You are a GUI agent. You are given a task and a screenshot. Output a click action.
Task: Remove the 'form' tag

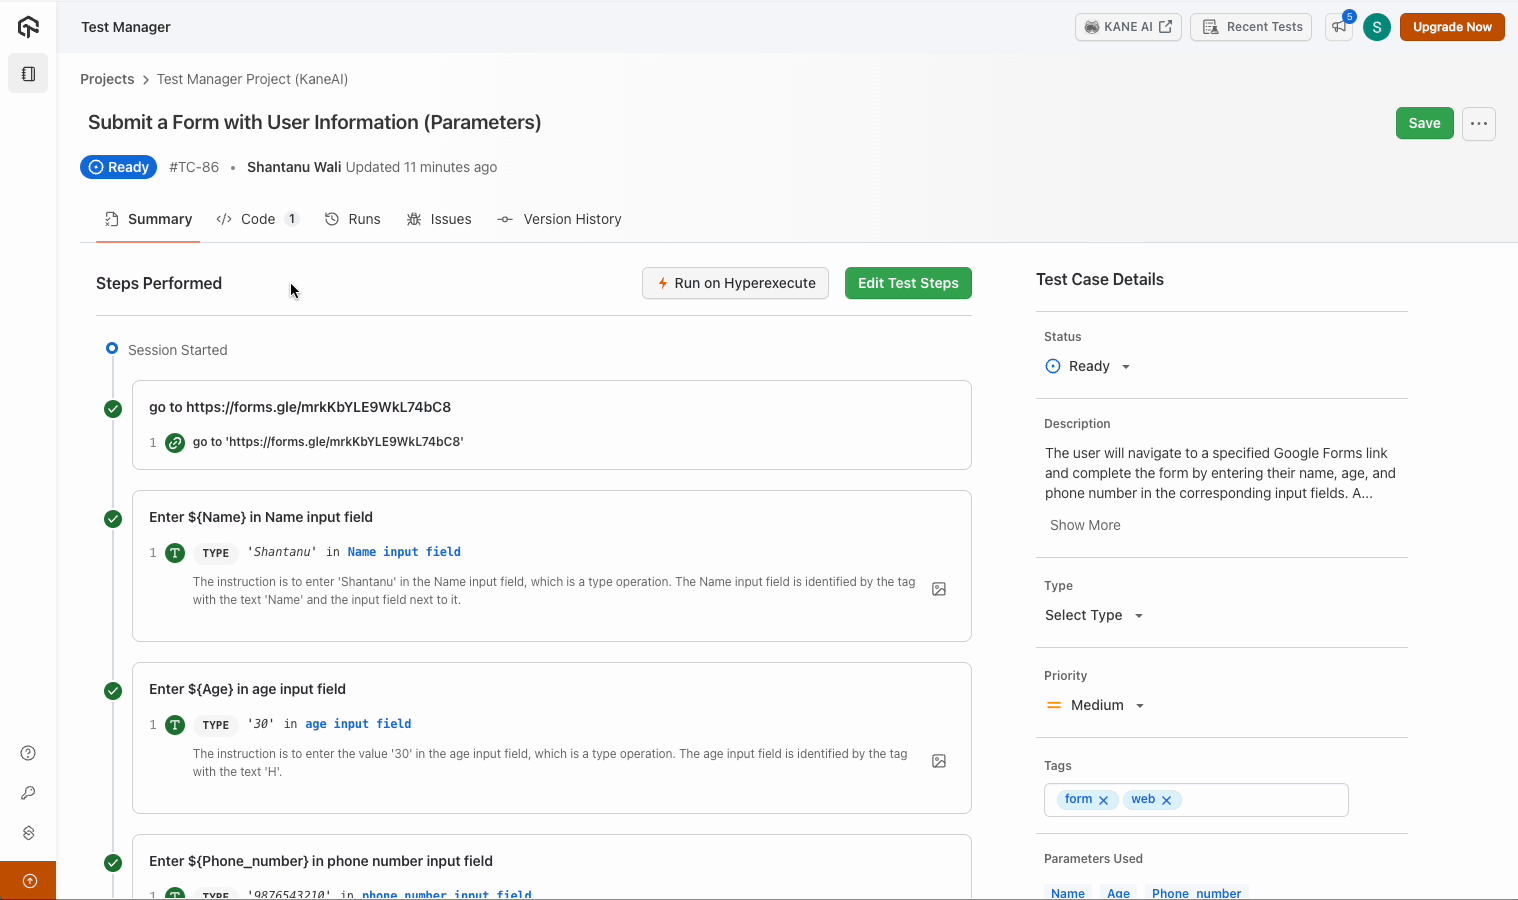(x=1103, y=800)
